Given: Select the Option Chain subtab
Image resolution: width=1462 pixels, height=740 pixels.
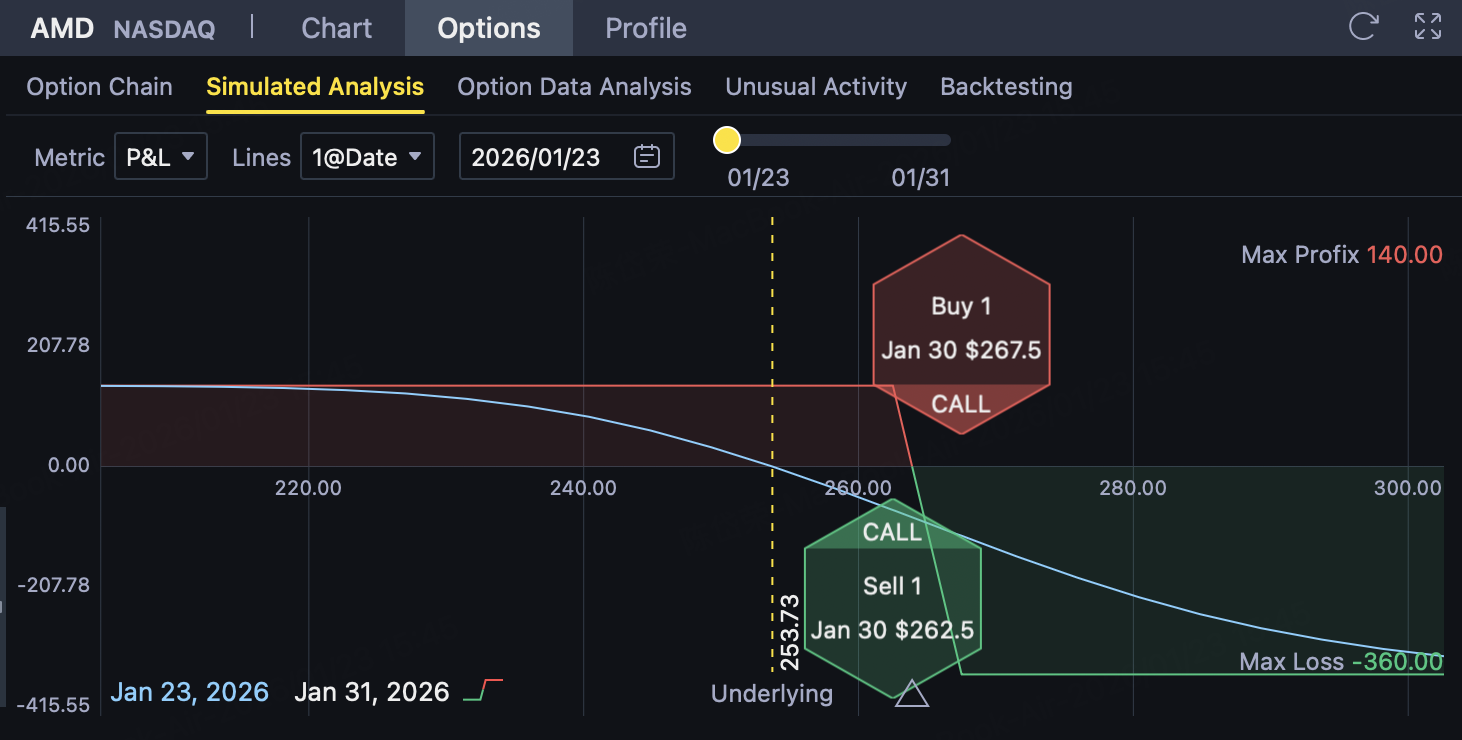Looking at the screenshot, I should (99, 87).
